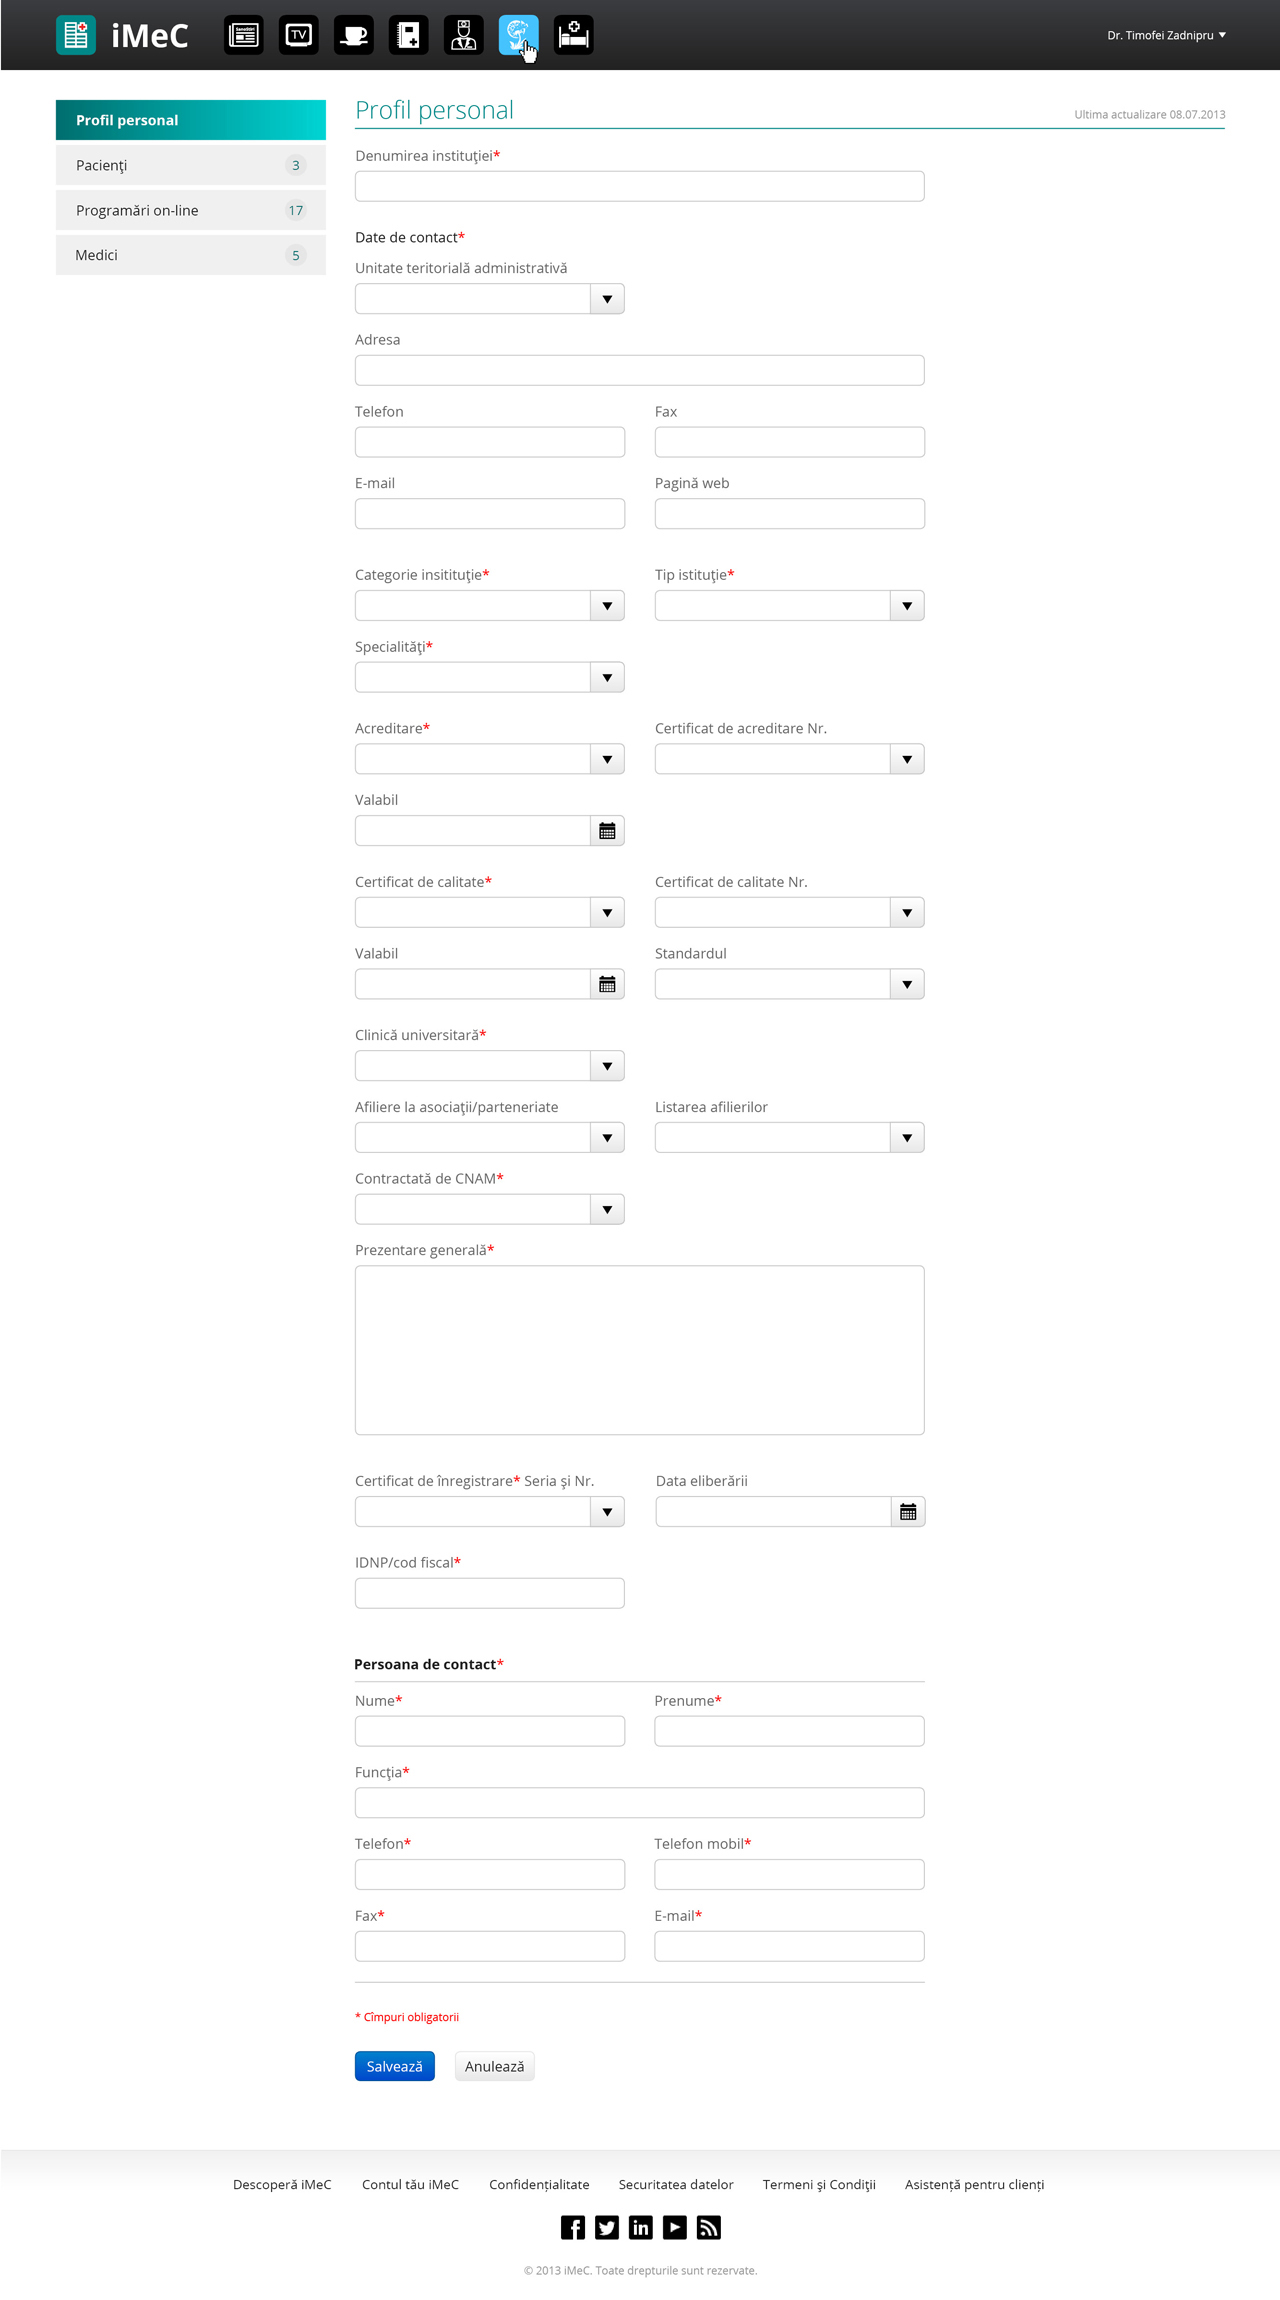Open the Facebook icon in footer
The width and height of the screenshot is (1280, 2300).
pyautogui.click(x=573, y=2227)
